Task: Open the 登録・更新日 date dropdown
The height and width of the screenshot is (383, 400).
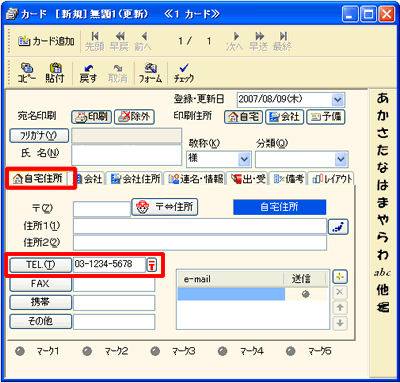Action: click(338, 100)
